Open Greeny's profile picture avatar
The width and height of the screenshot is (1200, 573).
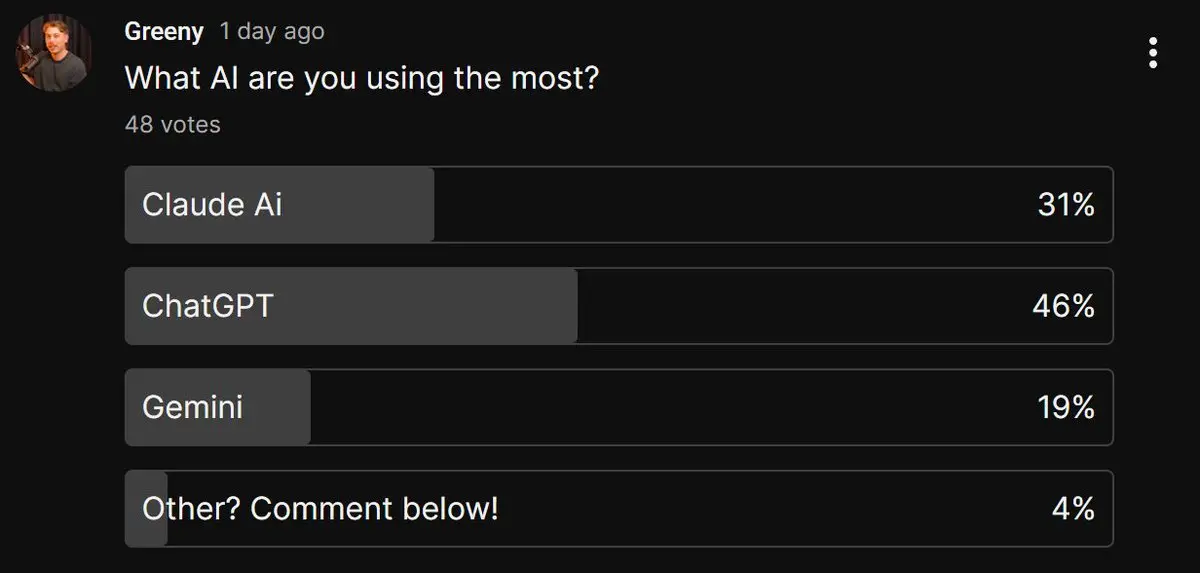[x=53, y=53]
